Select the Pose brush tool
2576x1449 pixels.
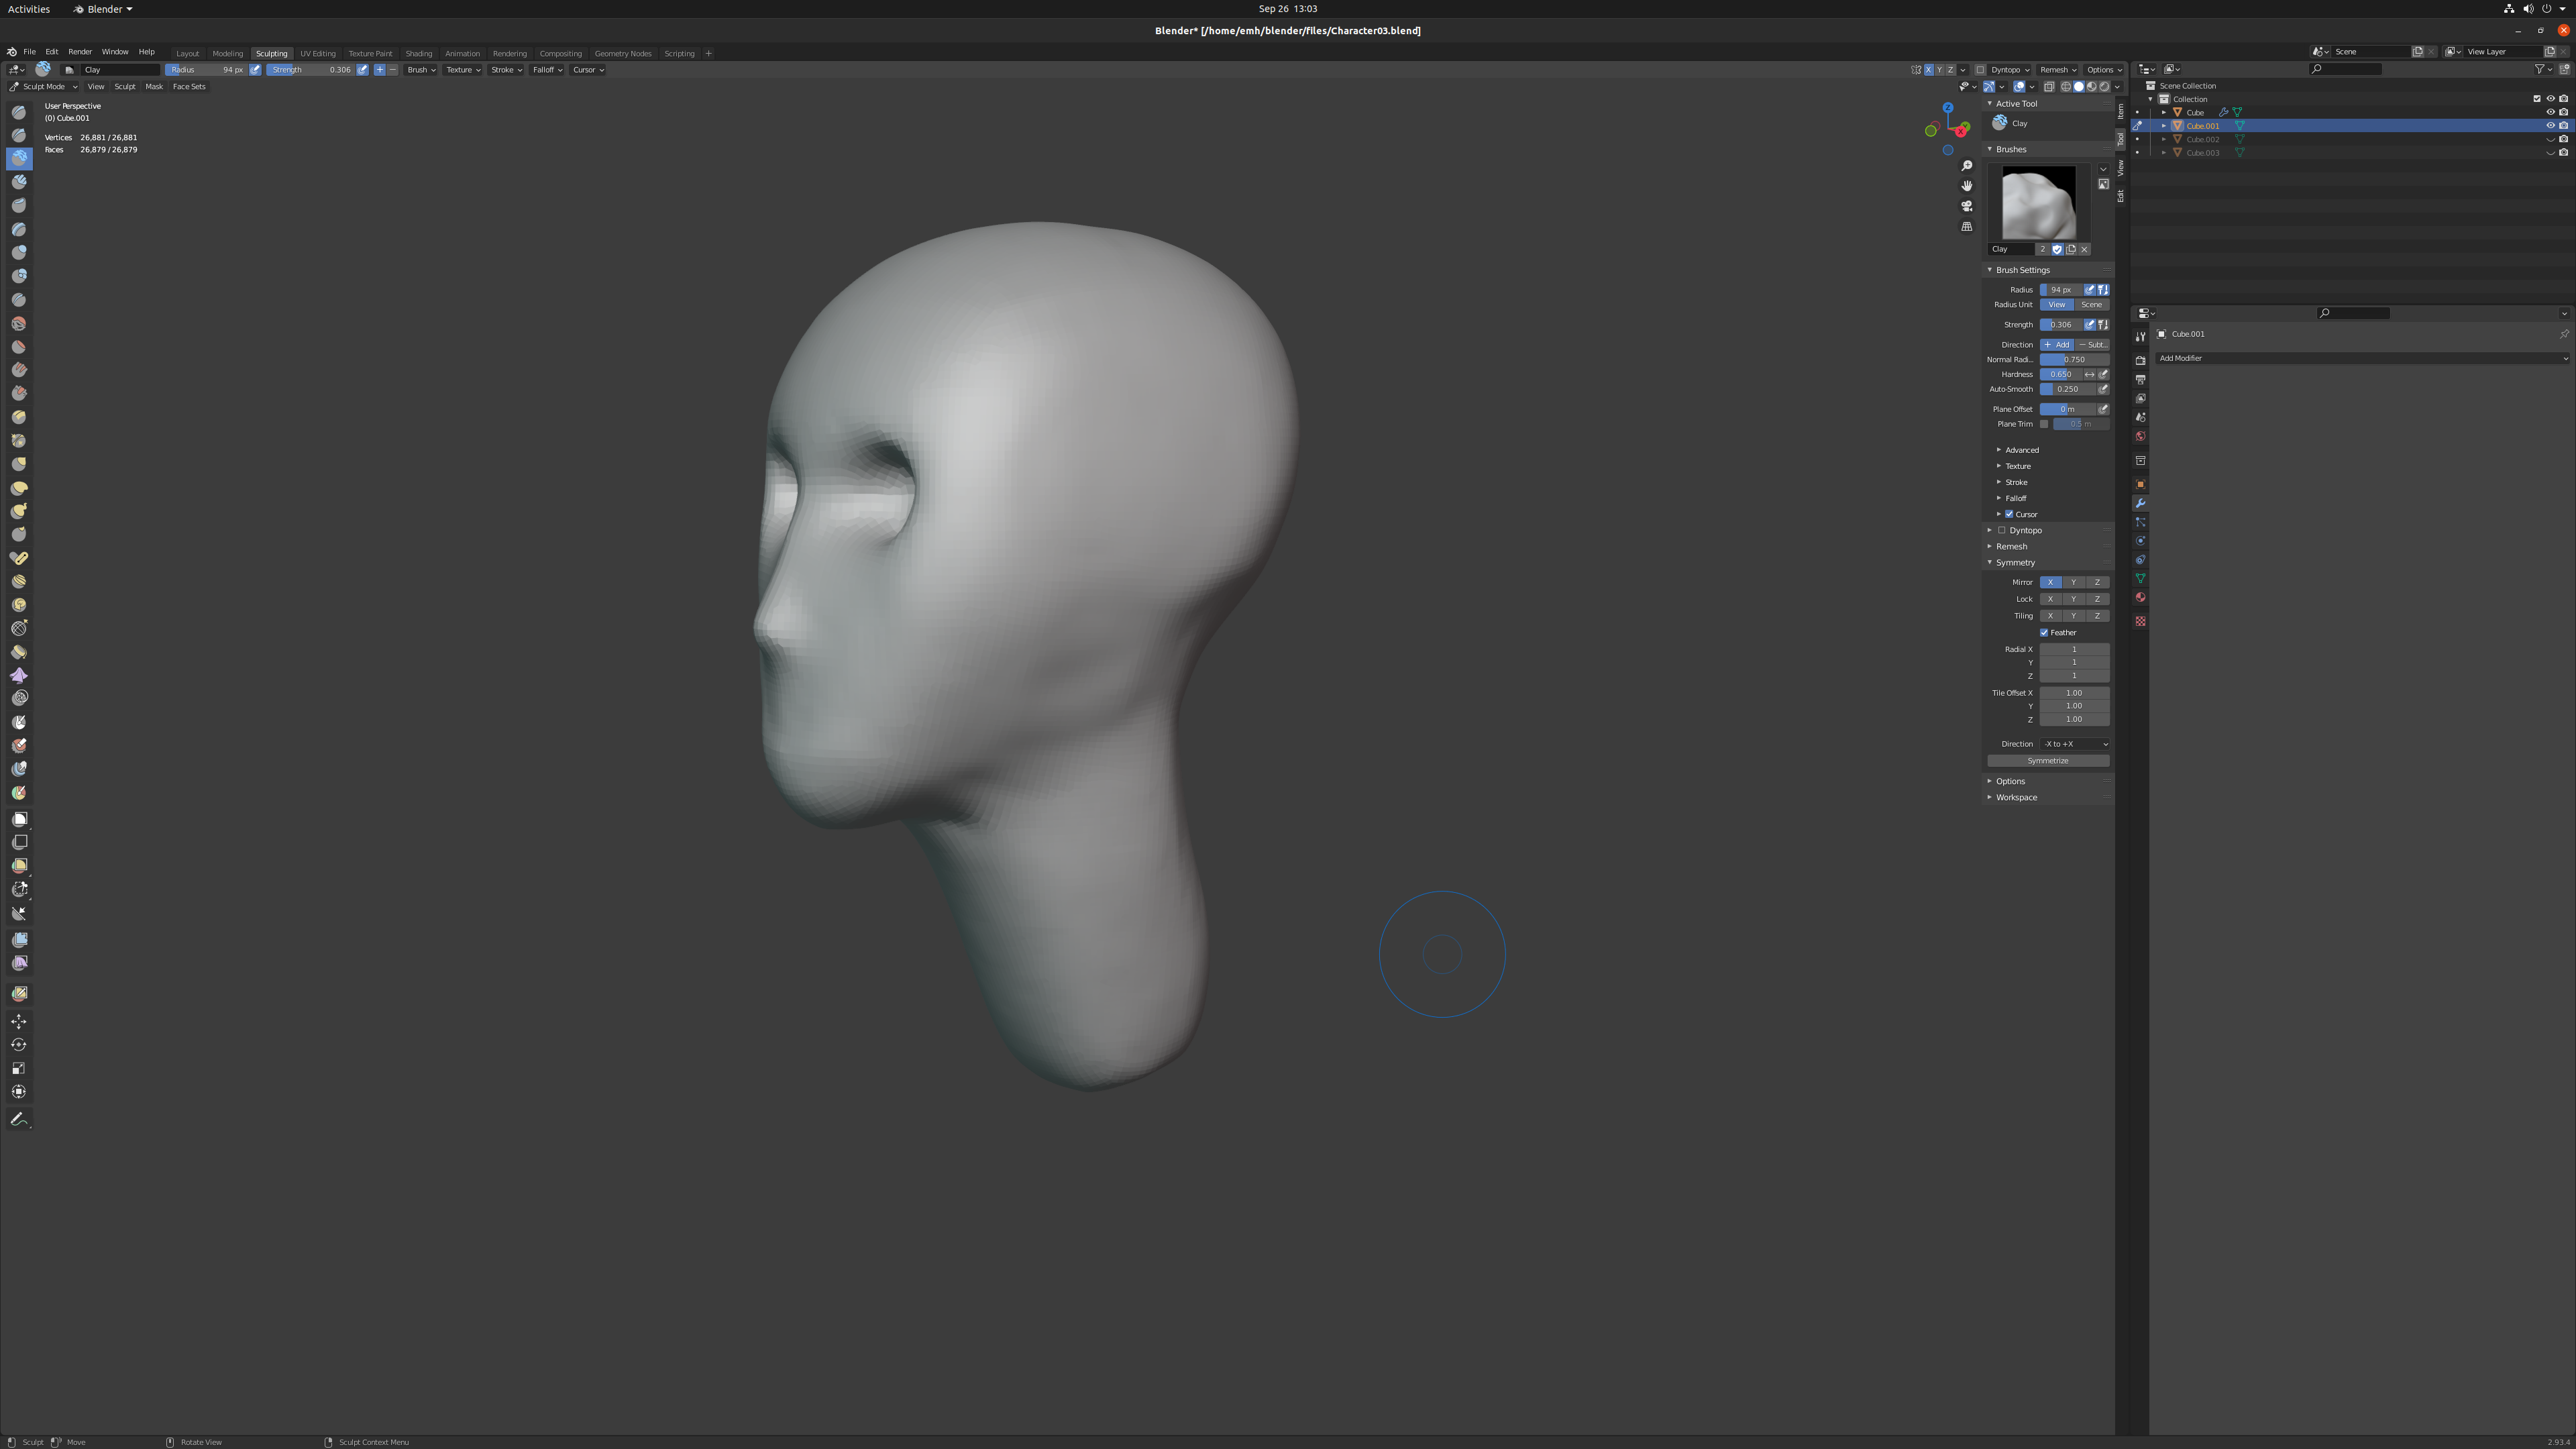tap(19, 559)
